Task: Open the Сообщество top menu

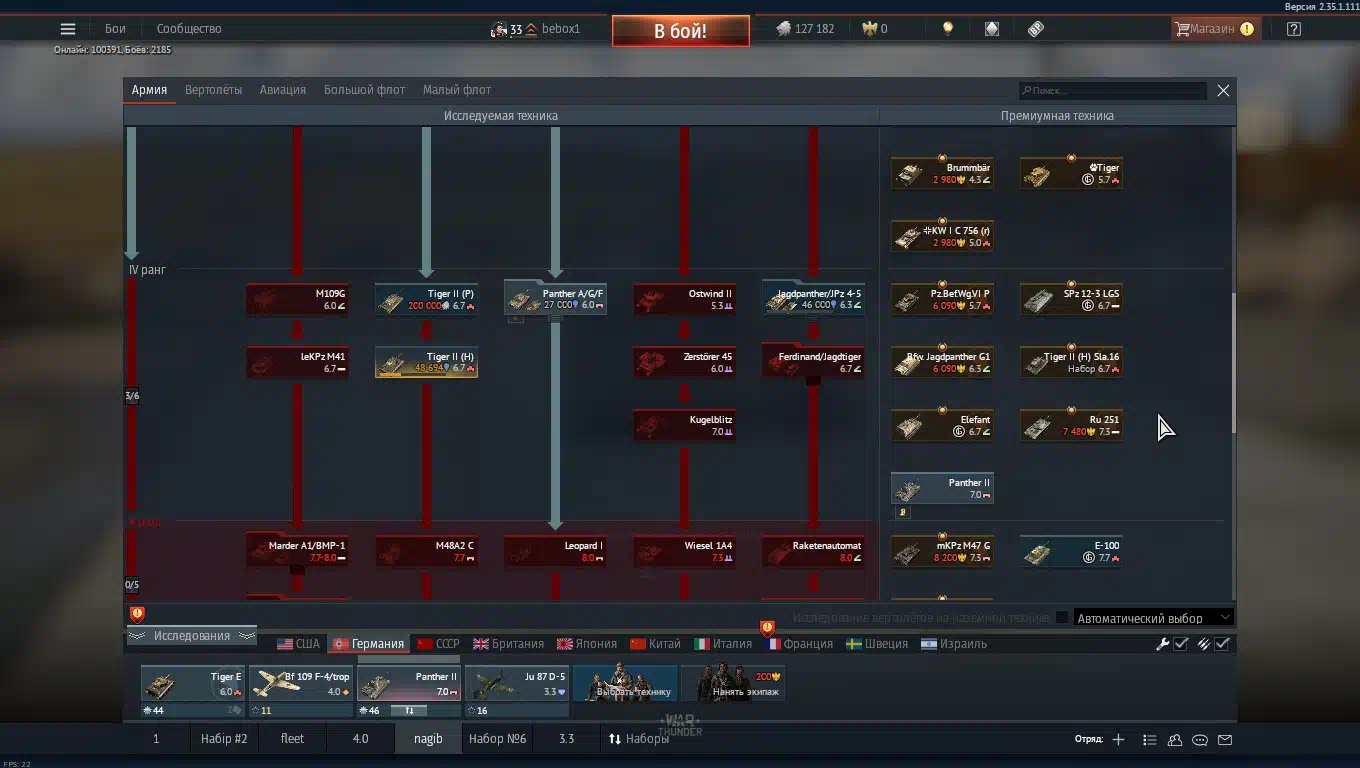Action: click(x=189, y=29)
